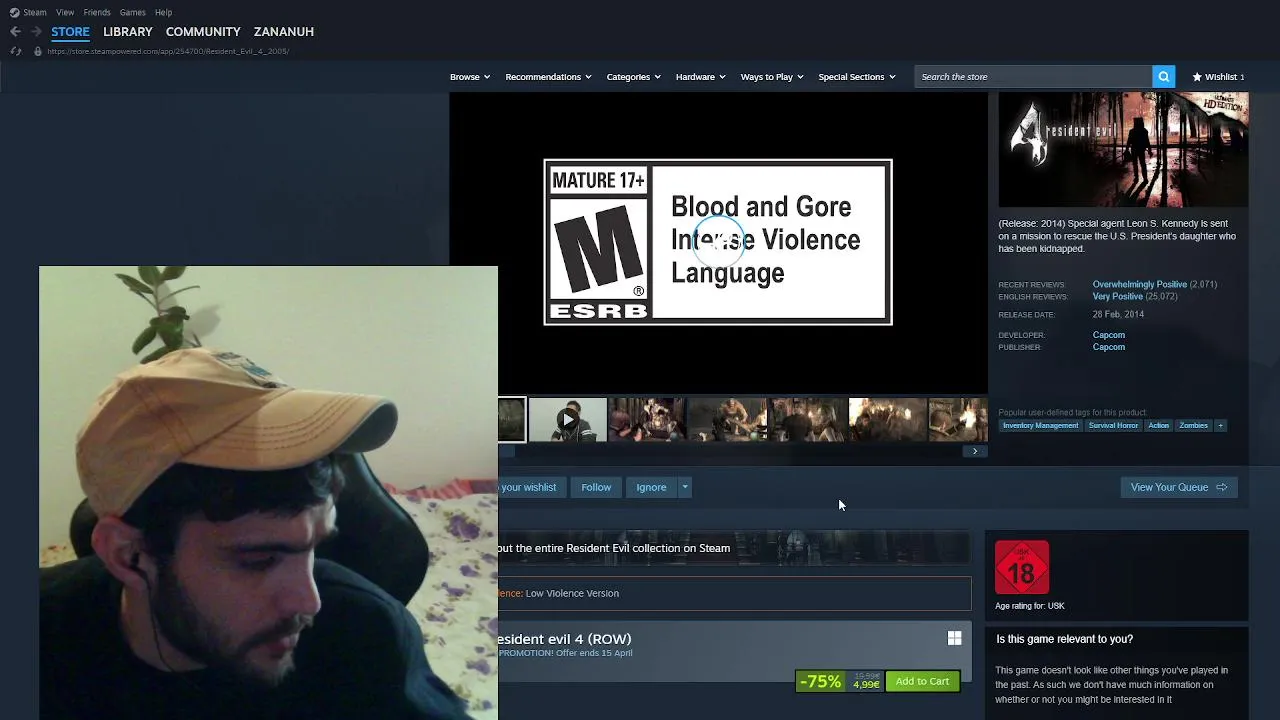Screen dimensions: 1280x720
Task: Click the padlock icon beside the URL
Action: tap(38, 51)
